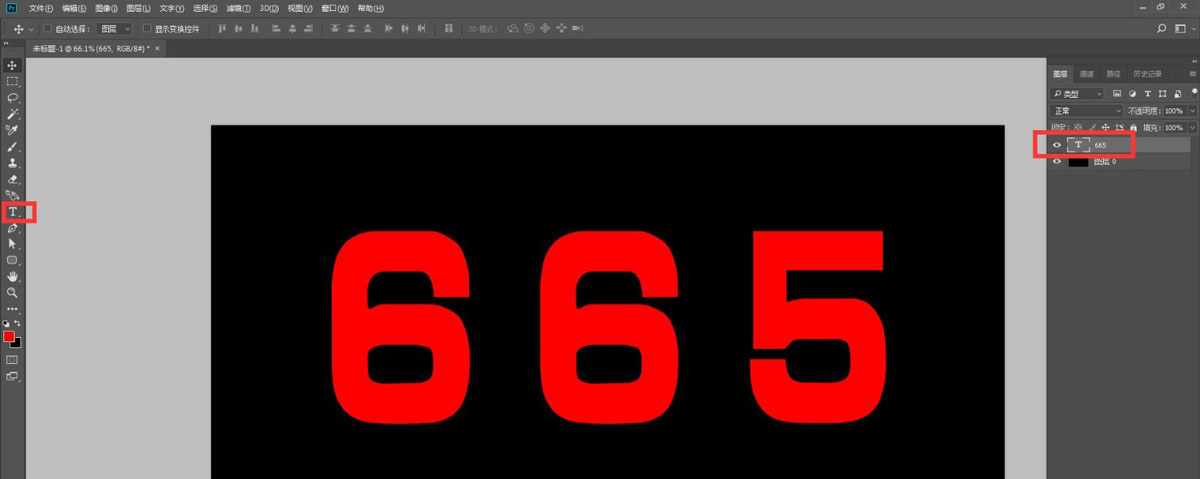Hide the 图层 0 layer eye
This screenshot has height=479, width=1200.
(1057, 162)
